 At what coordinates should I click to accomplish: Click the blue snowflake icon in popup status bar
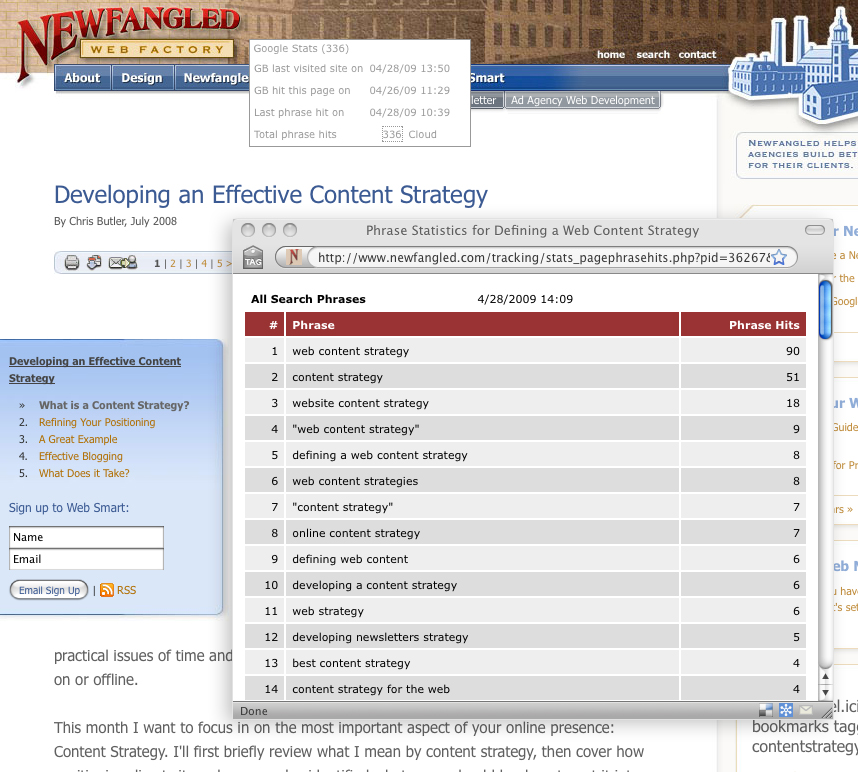(x=786, y=710)
